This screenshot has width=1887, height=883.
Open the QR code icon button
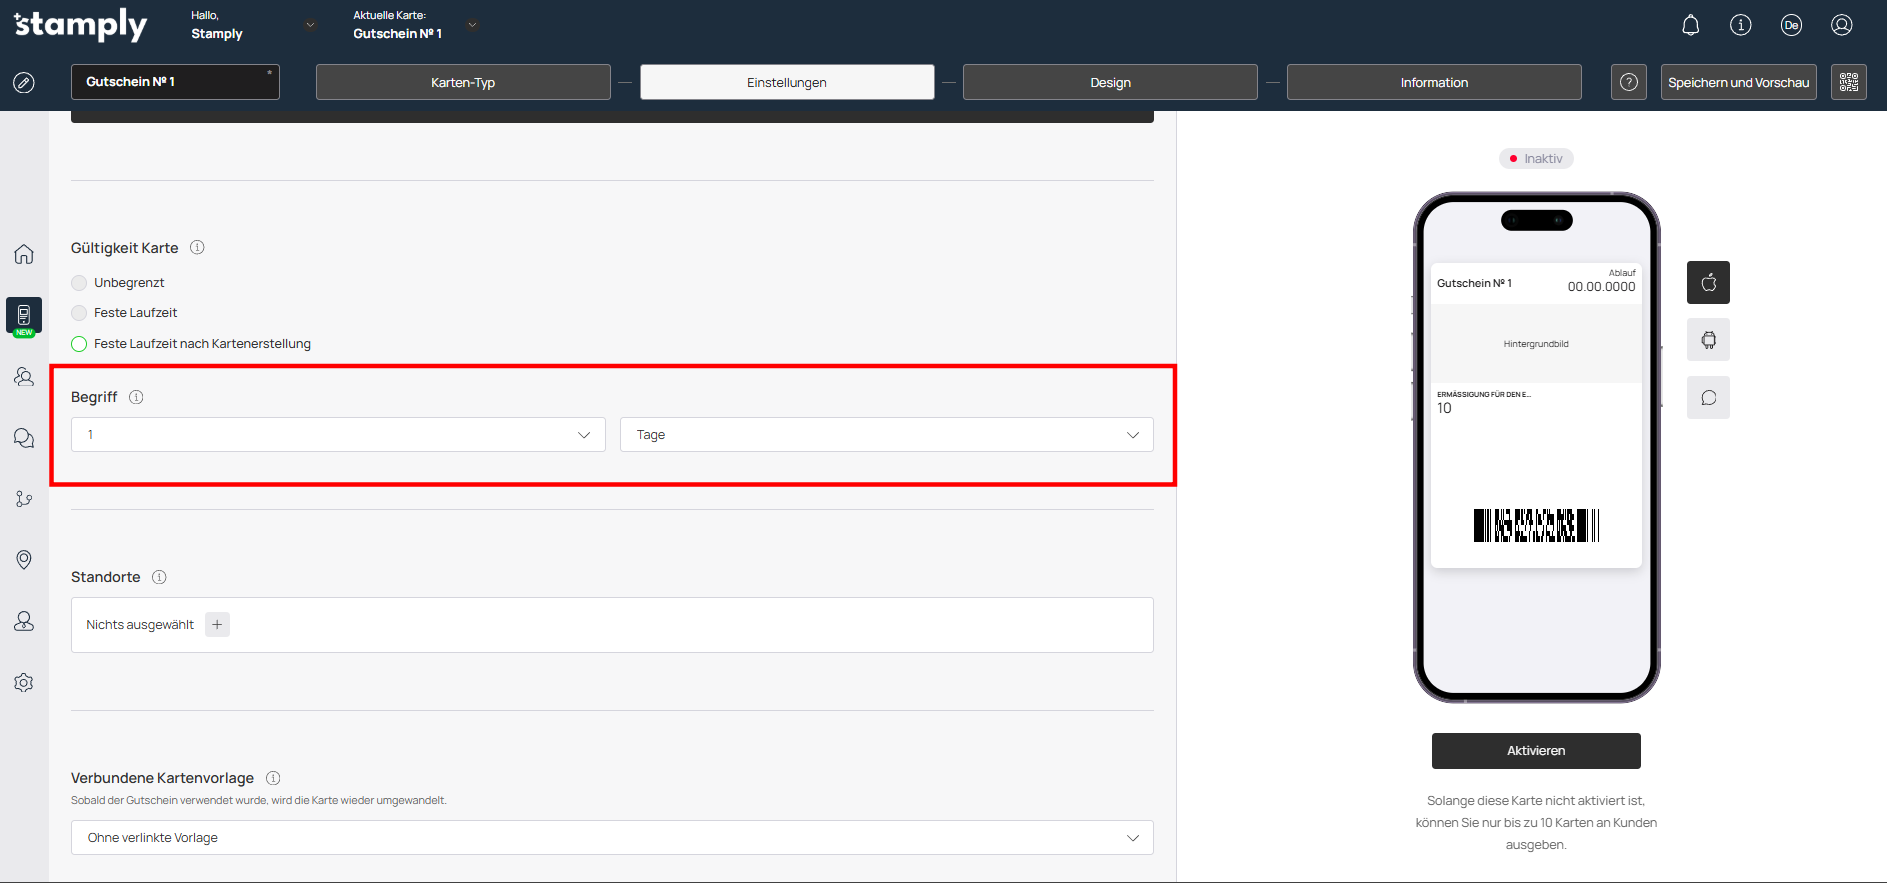(x=1848, y=82)
